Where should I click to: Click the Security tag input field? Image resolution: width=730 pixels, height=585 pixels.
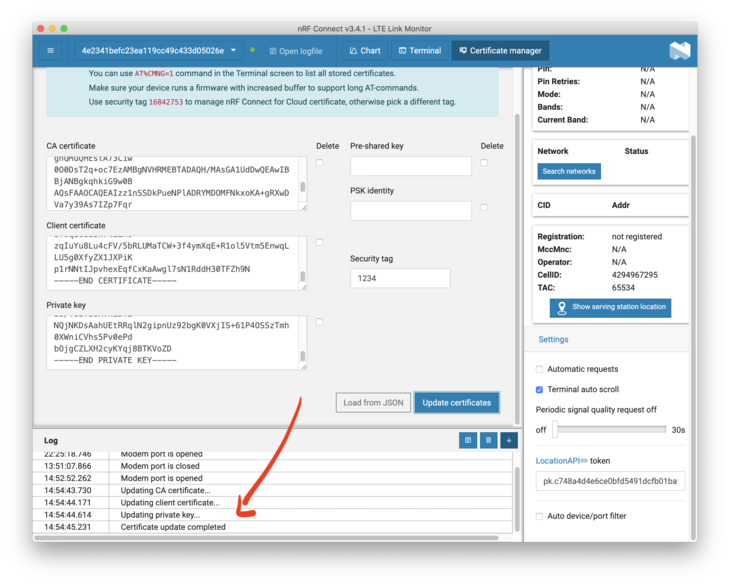(x=399, y=278)
